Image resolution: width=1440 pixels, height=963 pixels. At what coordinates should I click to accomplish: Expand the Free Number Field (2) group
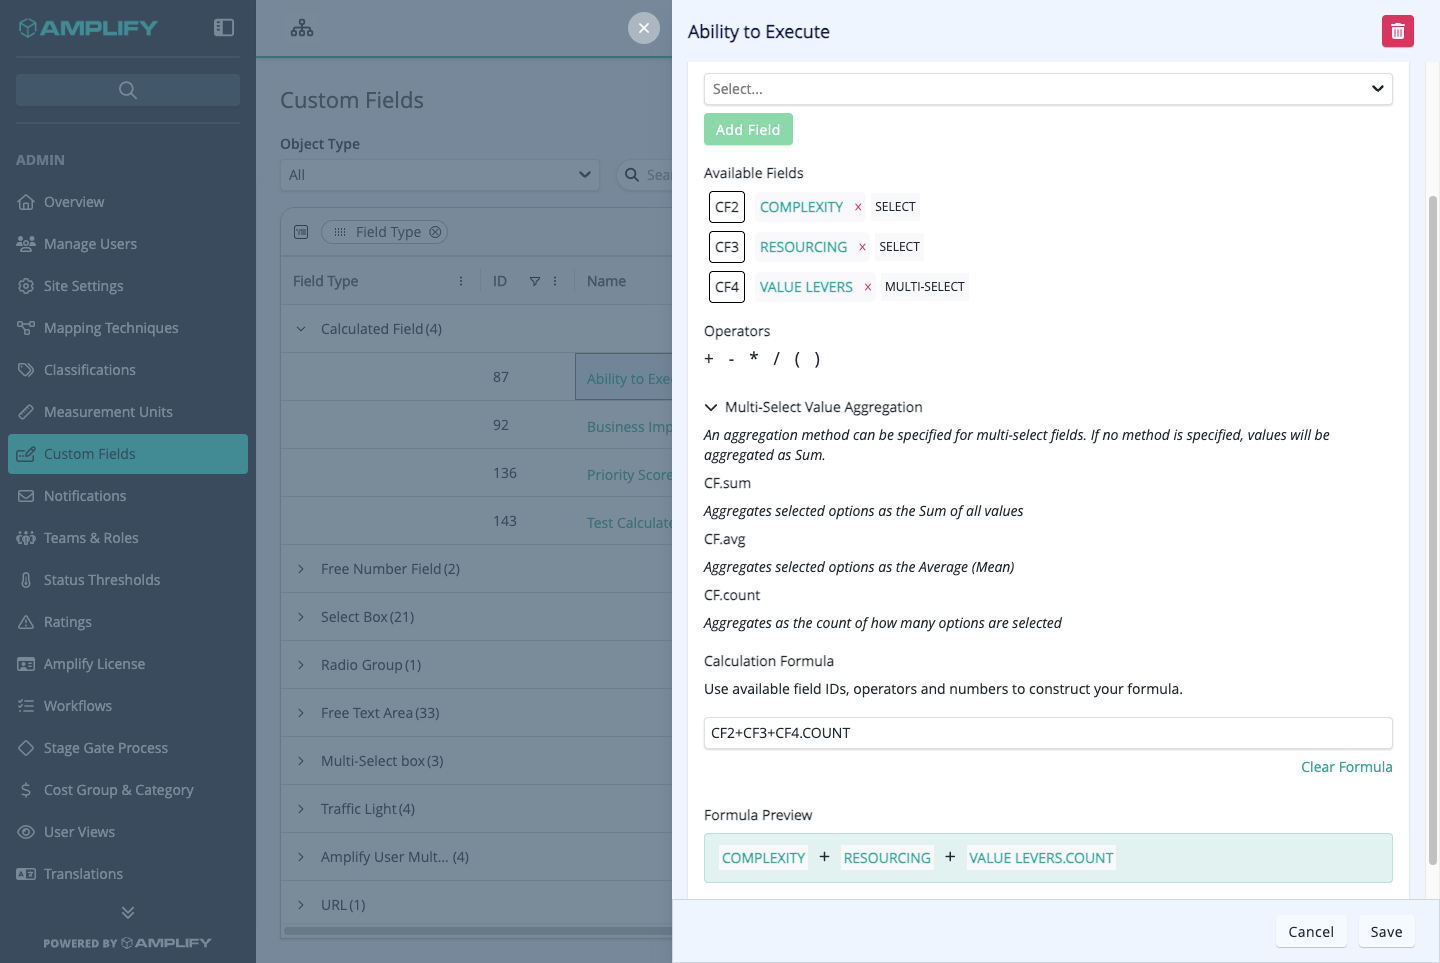(x=301, y=569)
